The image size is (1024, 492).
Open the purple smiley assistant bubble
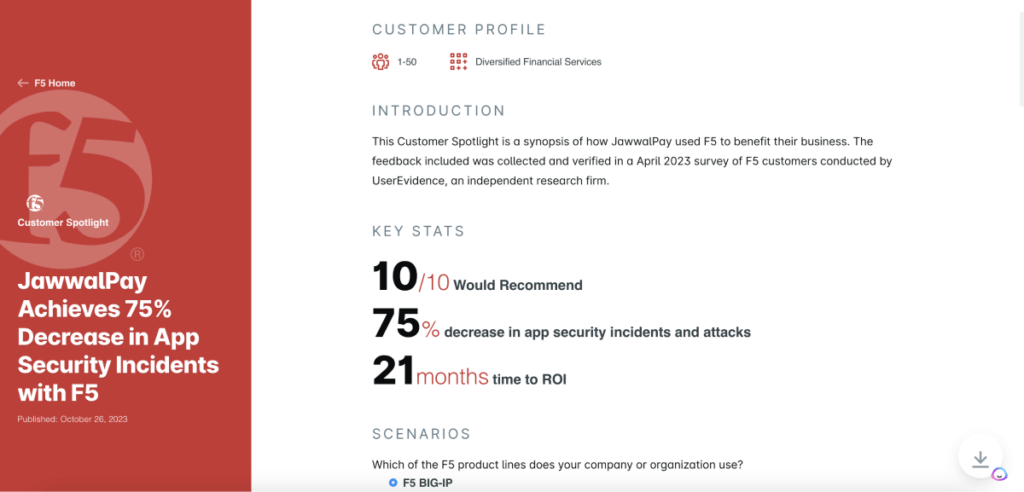click(999, 474)
